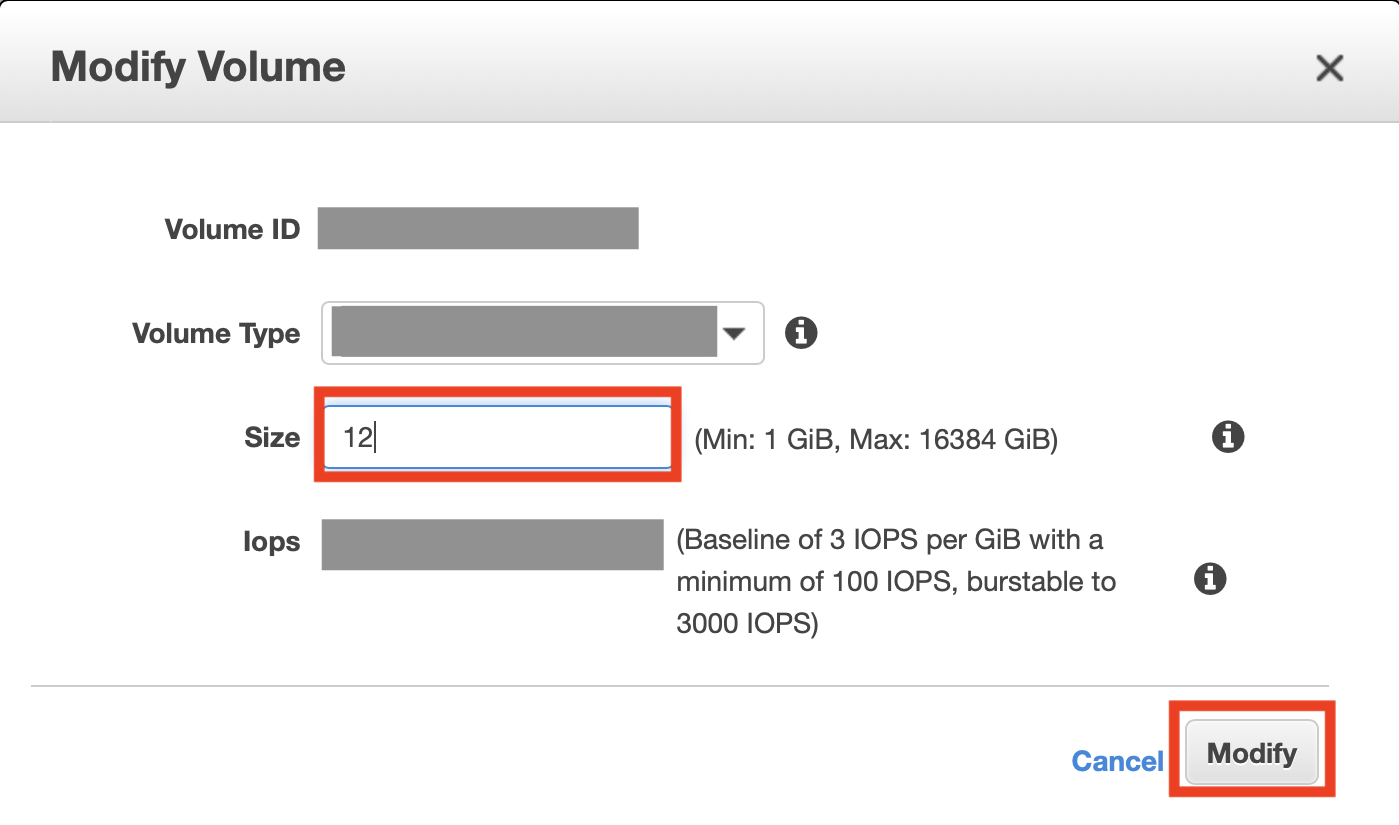Image resolution: width=1399 pixels, height=825 pixels.
Task: Expand the Volume Type dropdown arrow
Action: (x=735, y=333)
